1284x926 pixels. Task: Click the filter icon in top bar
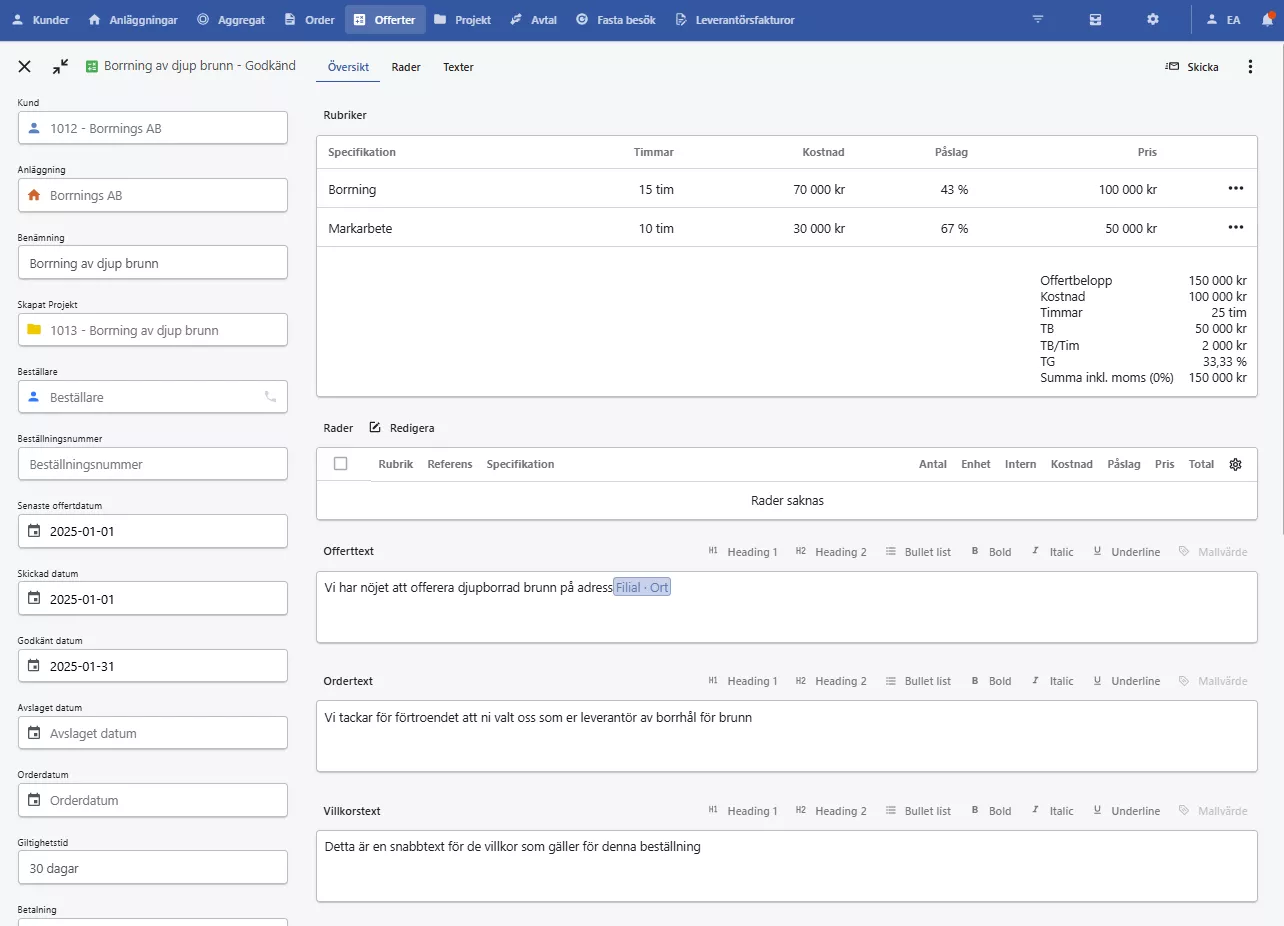[1038, 19]
